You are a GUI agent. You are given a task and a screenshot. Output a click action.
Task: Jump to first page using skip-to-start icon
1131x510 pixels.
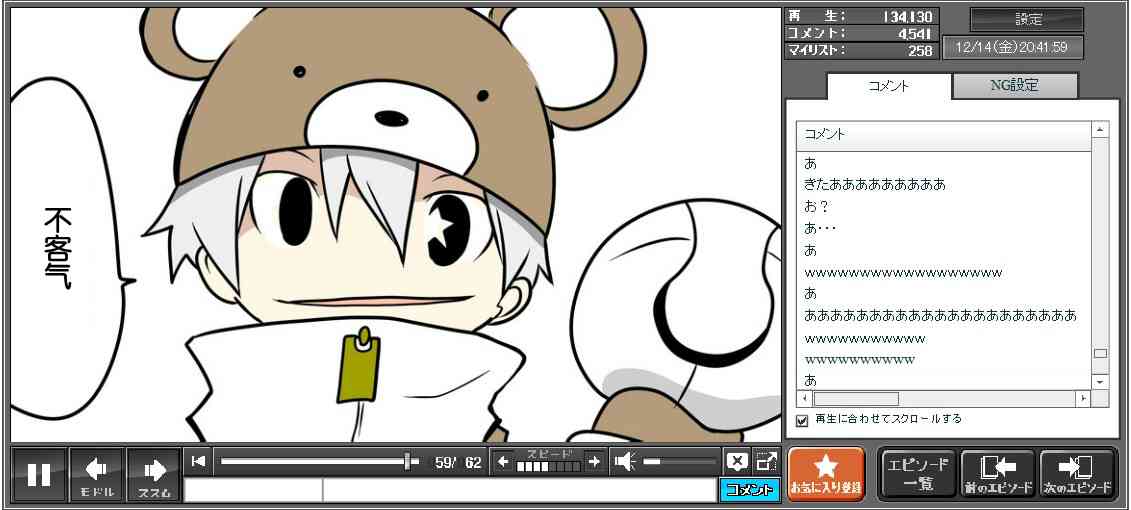tap(198, 461)
